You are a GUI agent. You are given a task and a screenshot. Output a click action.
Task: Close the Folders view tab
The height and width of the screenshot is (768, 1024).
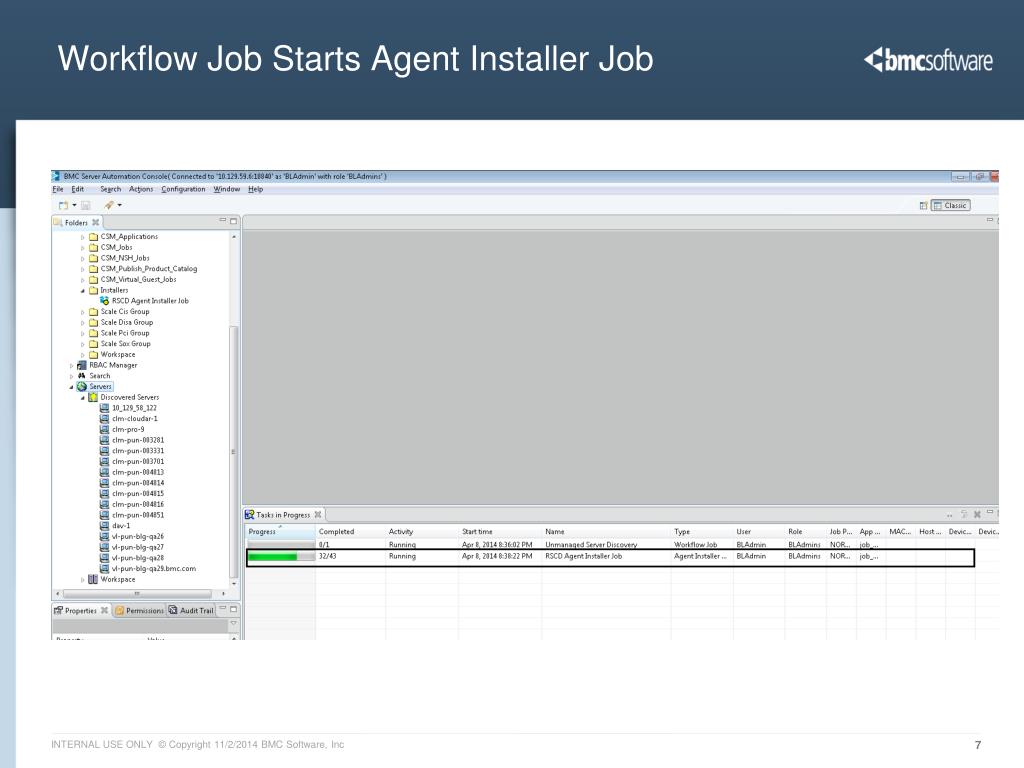(x=95, y=223)
